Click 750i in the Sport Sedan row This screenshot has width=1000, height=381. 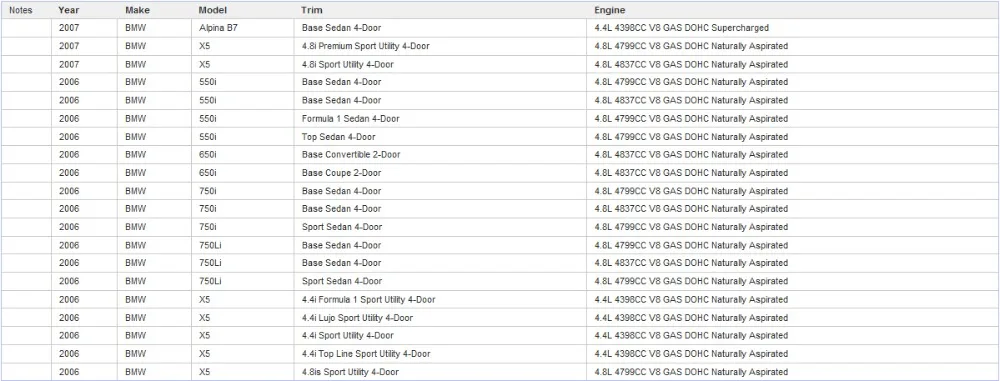208,227
